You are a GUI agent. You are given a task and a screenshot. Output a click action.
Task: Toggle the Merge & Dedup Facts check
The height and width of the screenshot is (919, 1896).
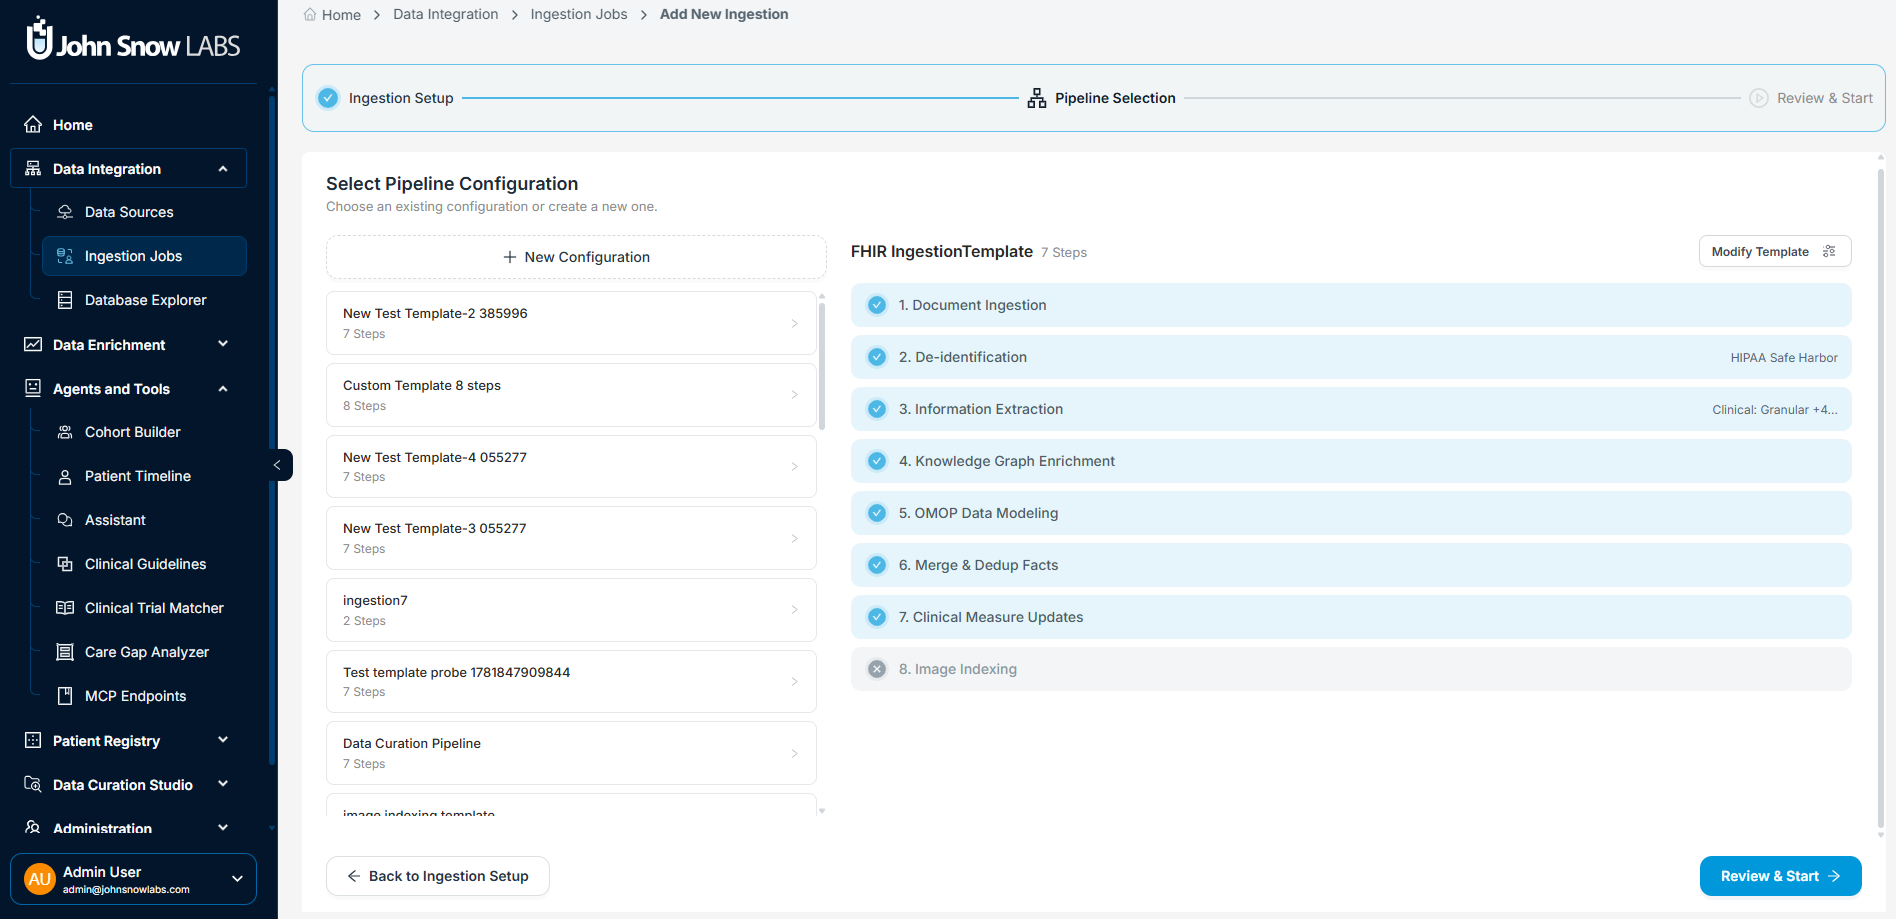[x=877, y=565]
